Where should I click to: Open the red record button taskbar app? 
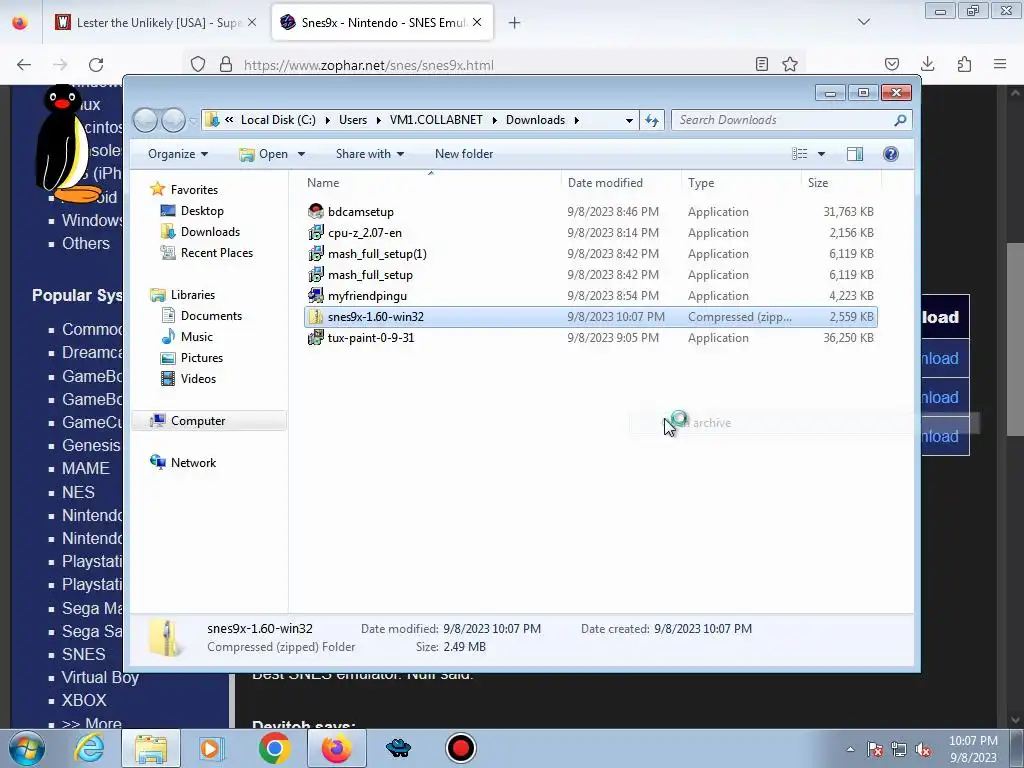click(x=460, y=748)
